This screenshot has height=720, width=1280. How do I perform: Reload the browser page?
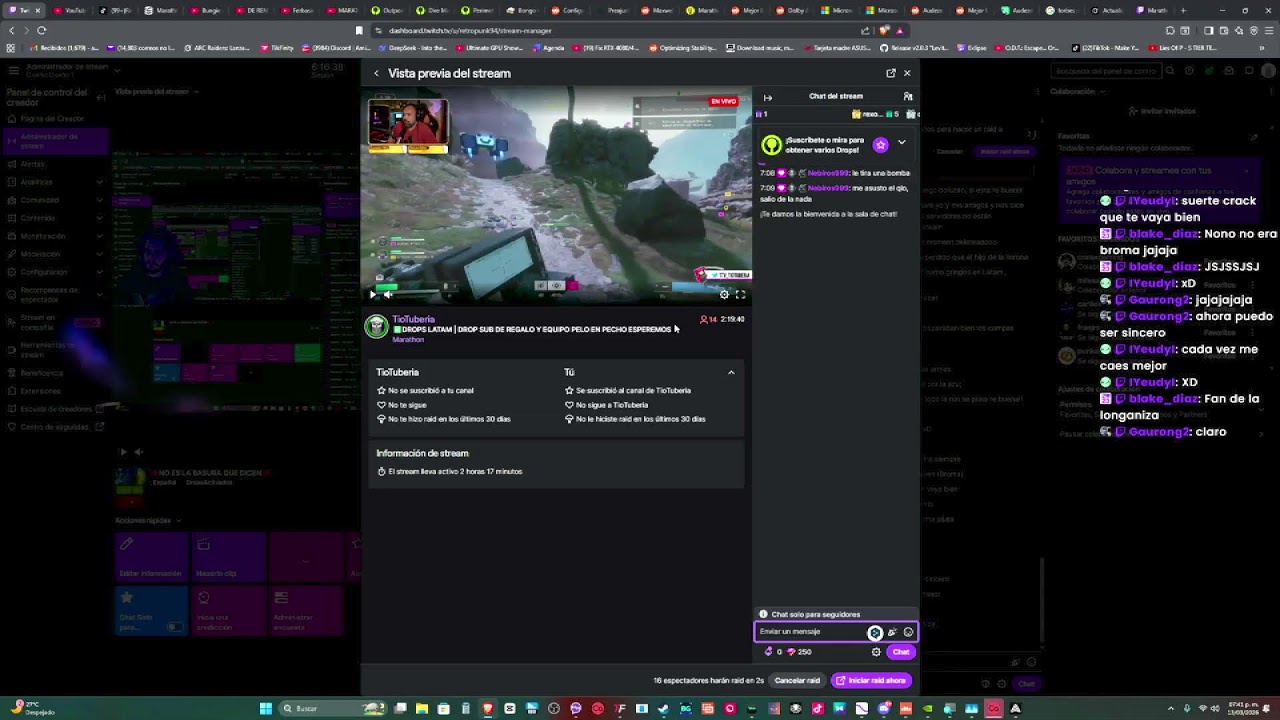(x=41, y=30)
